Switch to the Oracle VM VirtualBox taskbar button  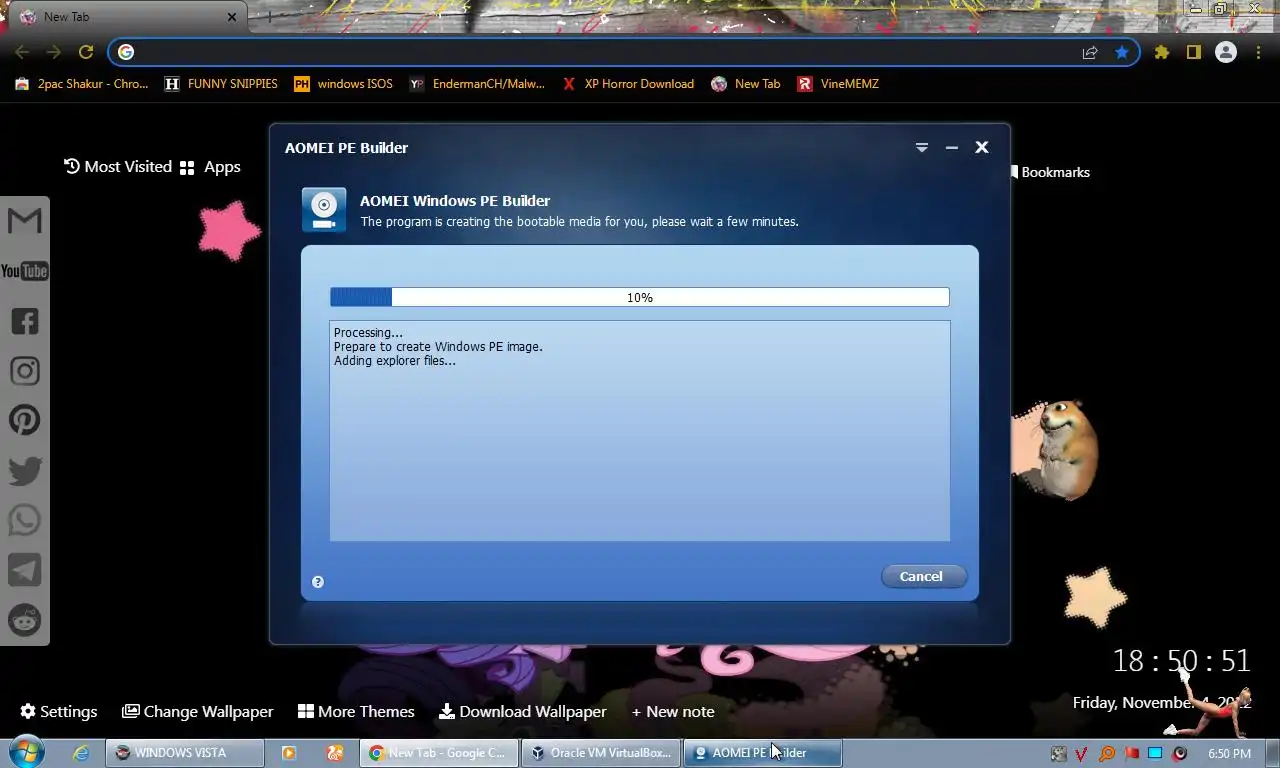(x=601, y=753)
